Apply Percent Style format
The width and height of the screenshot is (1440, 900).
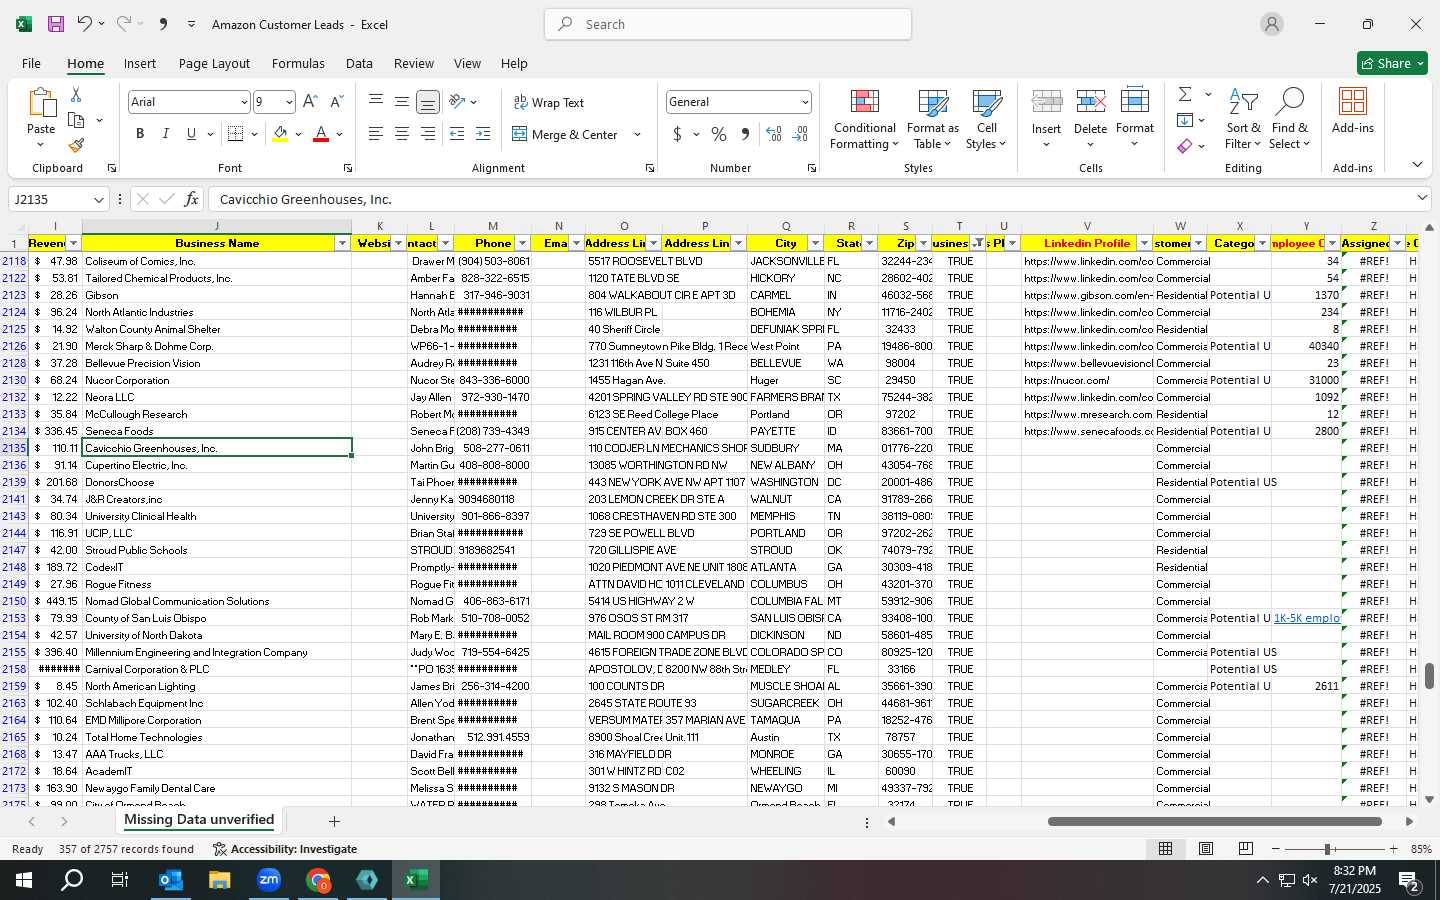pos(719,134)
